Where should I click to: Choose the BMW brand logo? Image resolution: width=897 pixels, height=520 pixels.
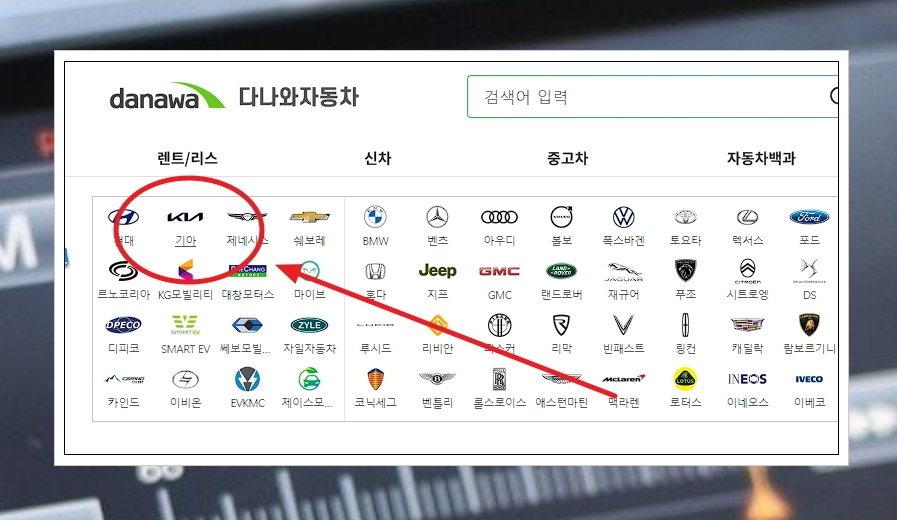tap(375, 217)
